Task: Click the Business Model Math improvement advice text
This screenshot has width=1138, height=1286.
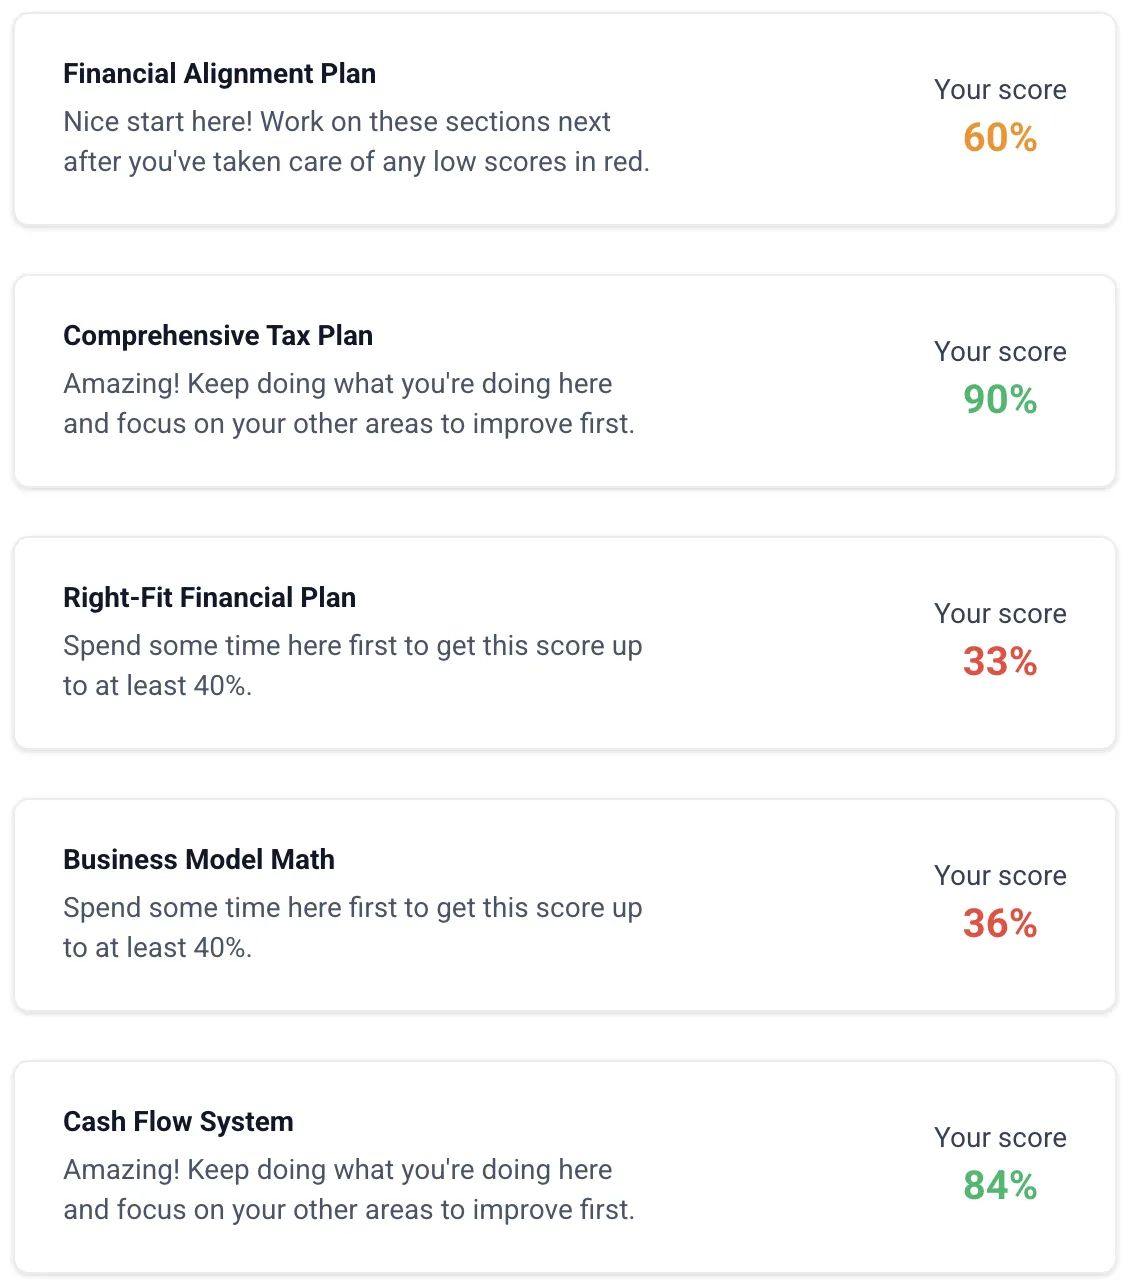Action: coord(353,927)
